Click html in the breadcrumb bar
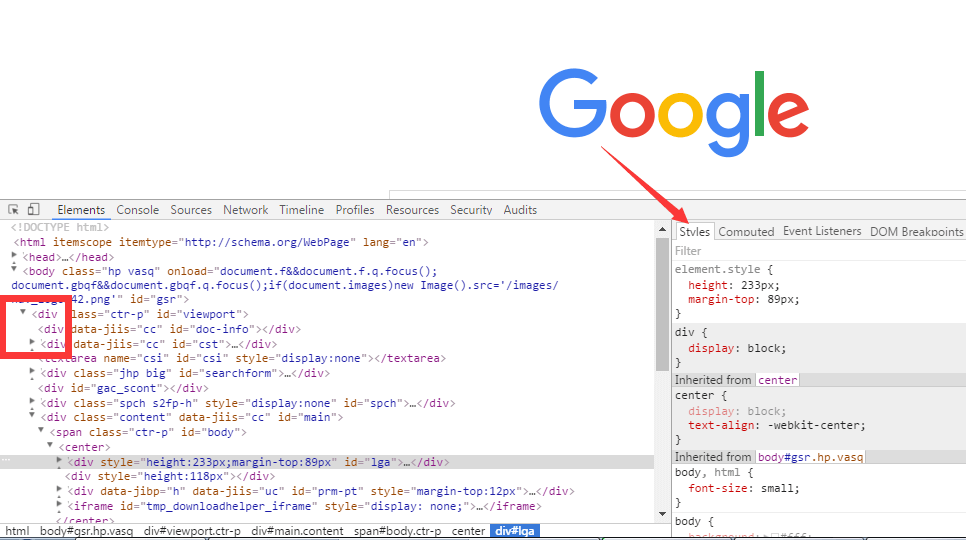Viewport: 966px width, 540px height. point(17,531)
